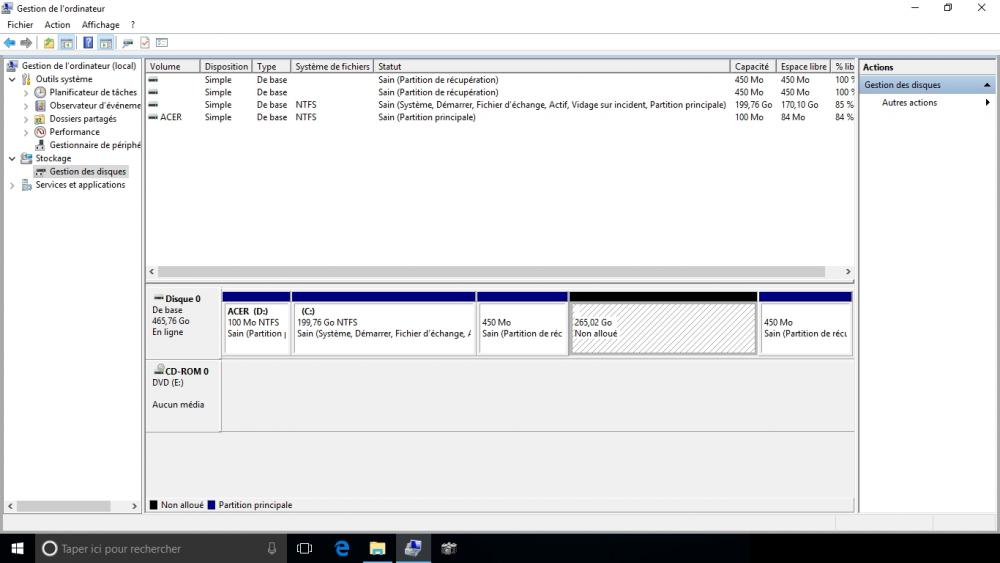Go back with the blue left arrow
Screen dimensions: 1000x563
(10, 43)
